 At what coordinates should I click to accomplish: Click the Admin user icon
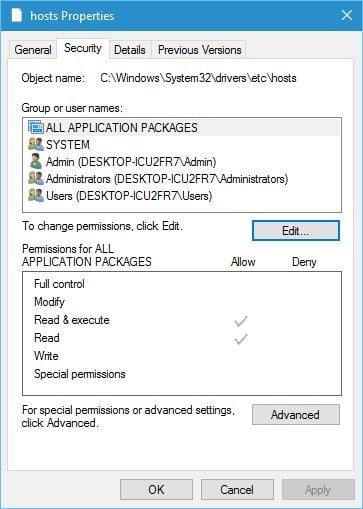36,162
